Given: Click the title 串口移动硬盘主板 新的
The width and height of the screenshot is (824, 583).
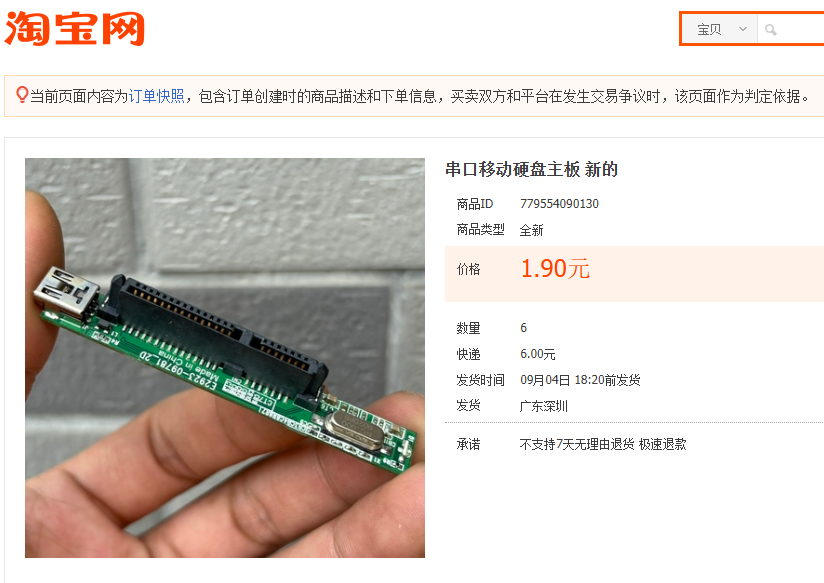Looking at the screenshot, I should coord(531,169).
